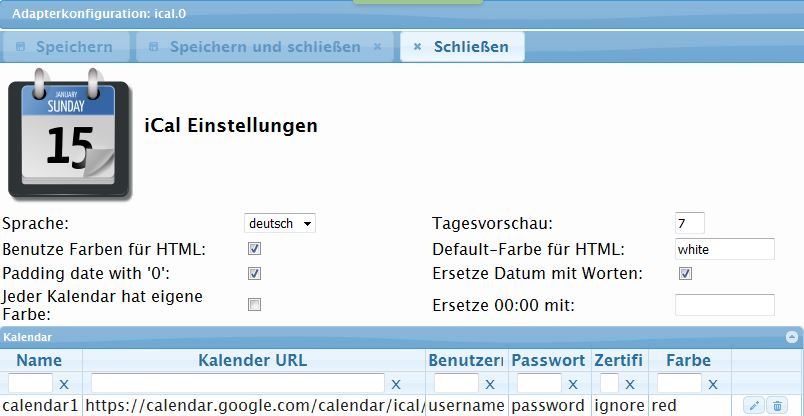Sort by Name column header
The width and height of the screenshot is (804, 416).
pos(39,360)
